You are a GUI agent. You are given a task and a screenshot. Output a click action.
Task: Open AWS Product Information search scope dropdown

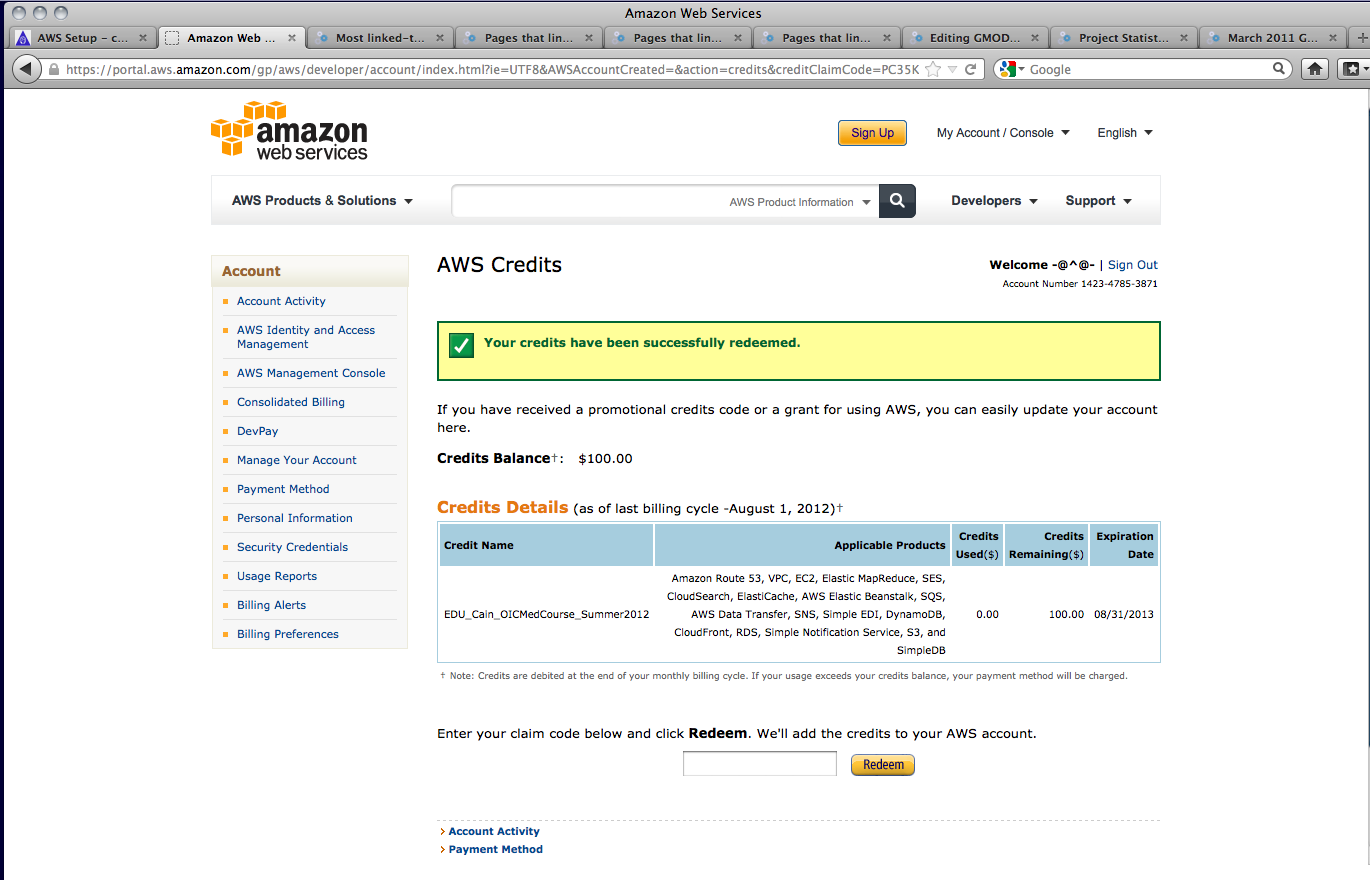click(799, 202)
